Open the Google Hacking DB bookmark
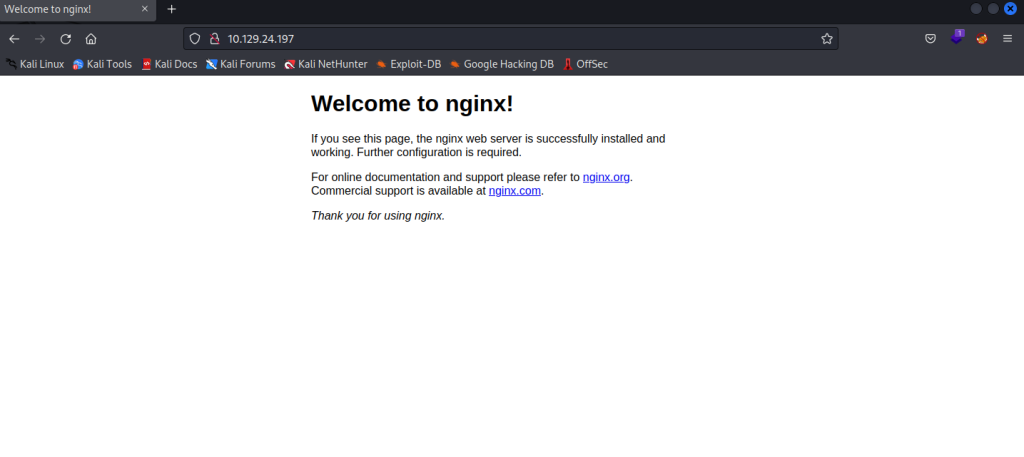The width and height of the screenshot is (1024, 457). coord(501,64)
